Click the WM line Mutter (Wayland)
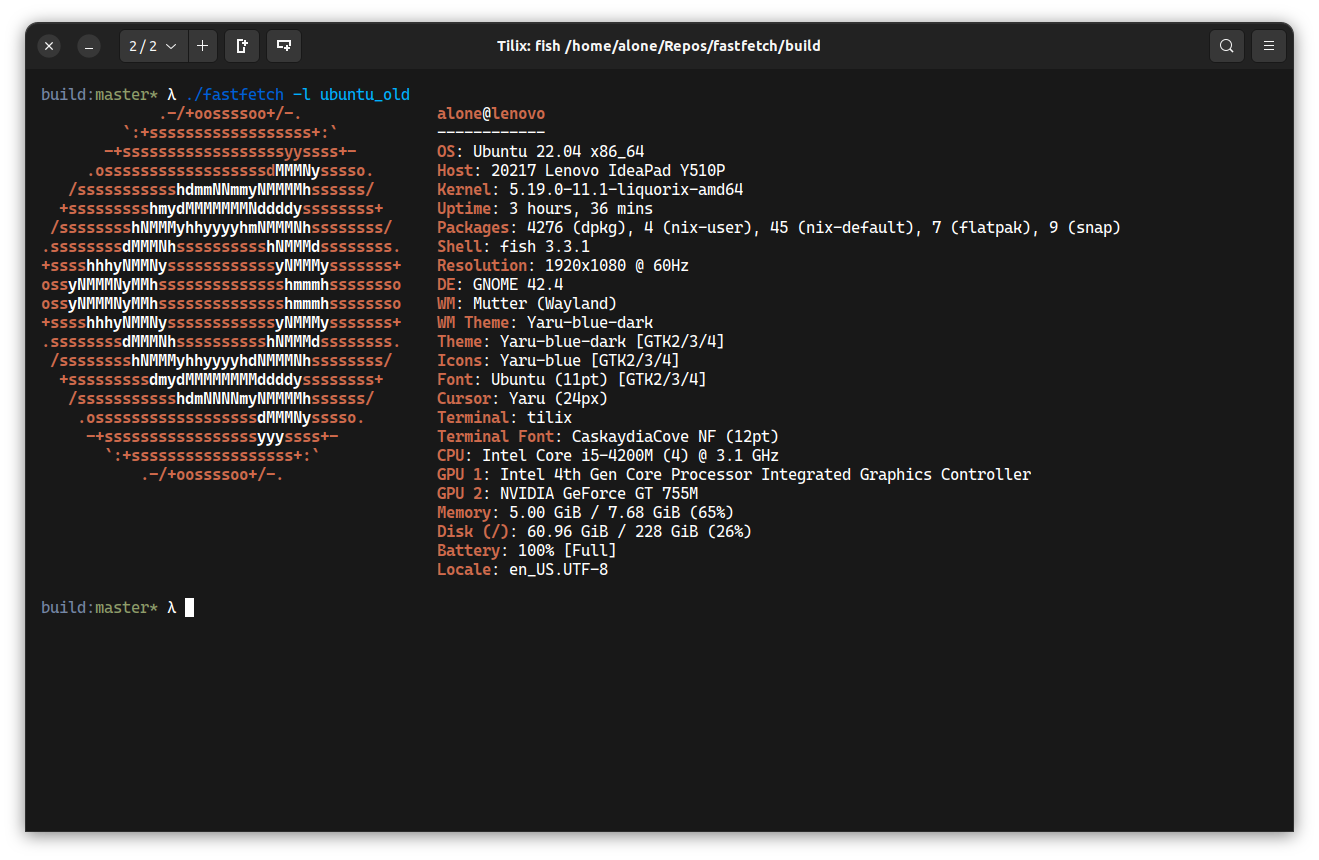The height and width of the screenshot is (860, 1319). [x=527, y=304]
